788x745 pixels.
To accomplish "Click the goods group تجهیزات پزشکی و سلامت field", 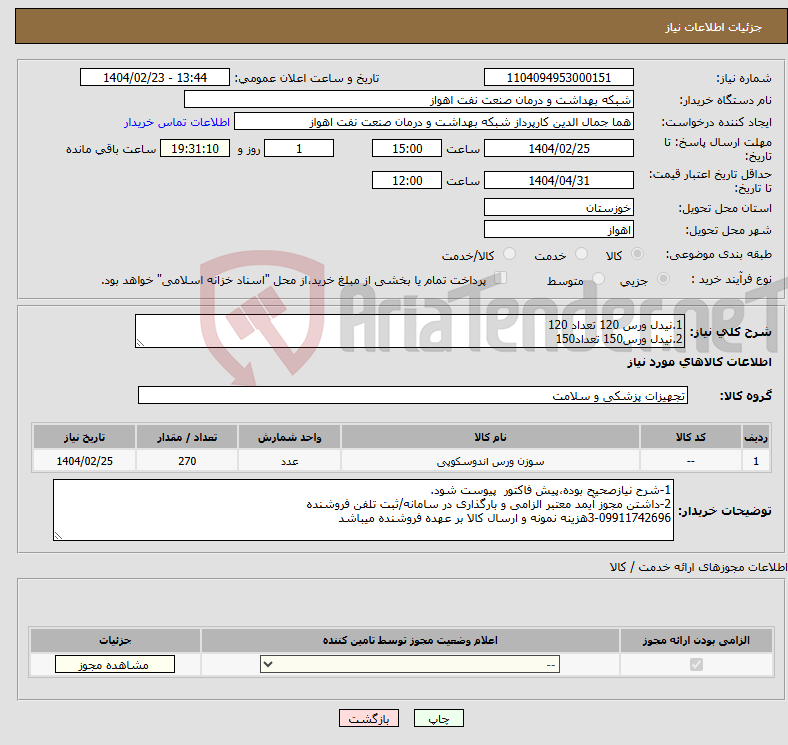I will coord(413,396).
